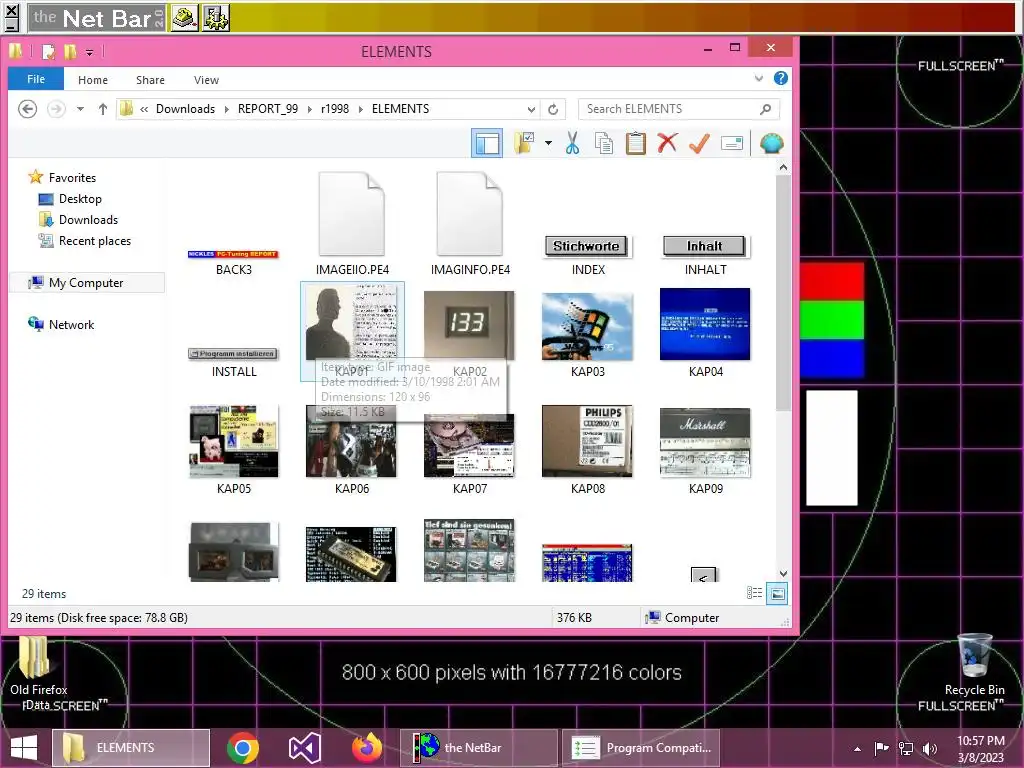Open Firefox from the taskbar
Viewport: 1024px width, 768px height.
[366, 748]
